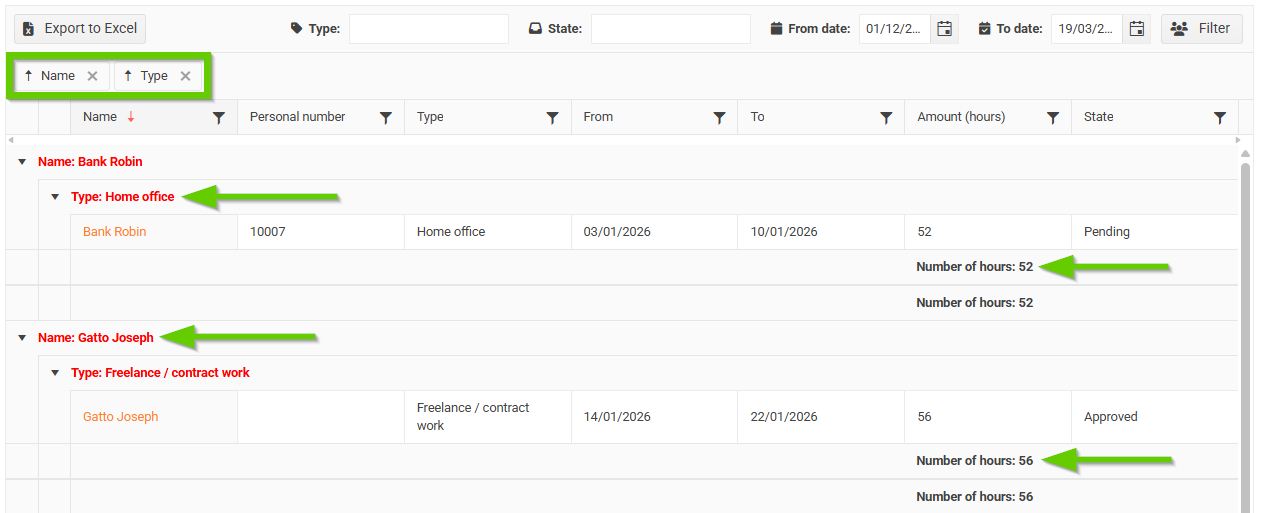Open filter menu for Type column
The image size is (1262, 513).
[x=553, y=118]
